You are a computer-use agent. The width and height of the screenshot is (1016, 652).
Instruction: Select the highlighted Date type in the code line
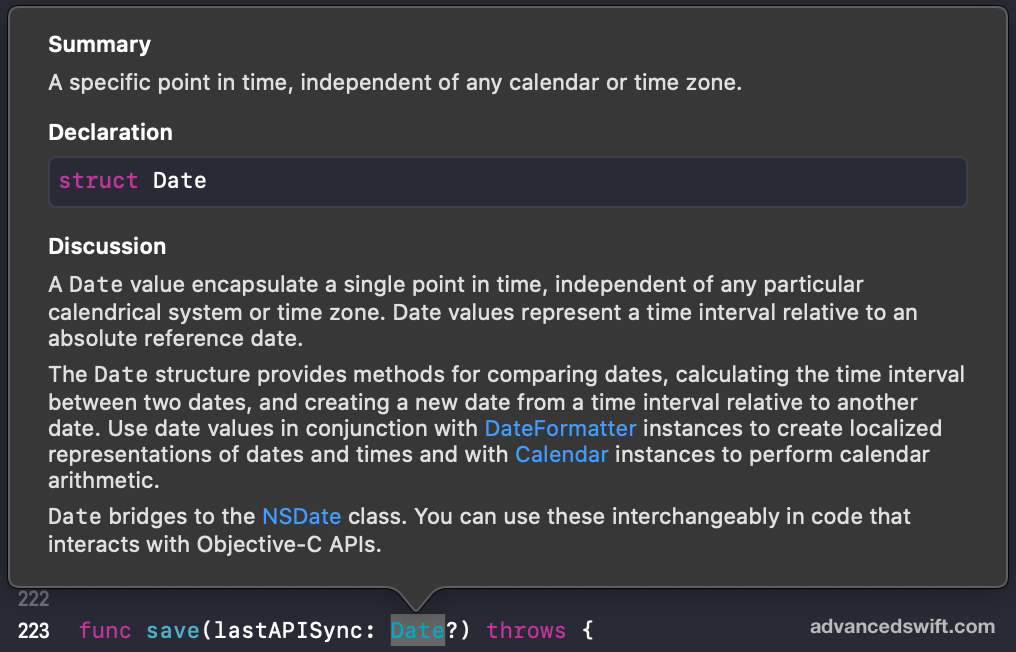point(417,630)
